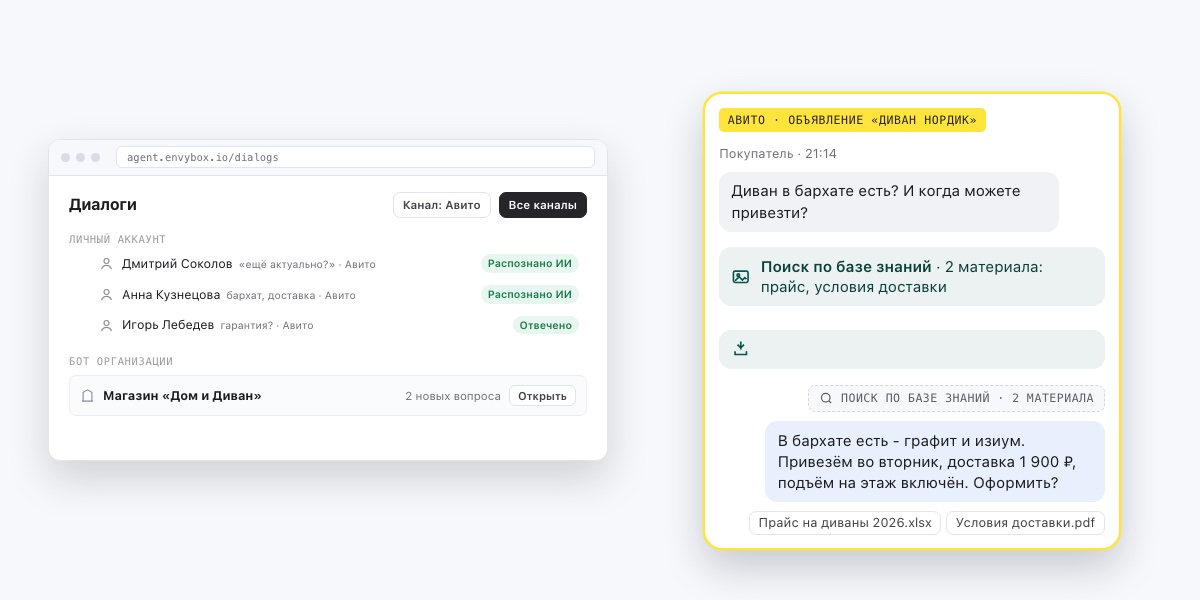Screen dimensions: 1200x600
Task: Open the Условия доставки.pdf attachment
Action: click(1025, 523)
